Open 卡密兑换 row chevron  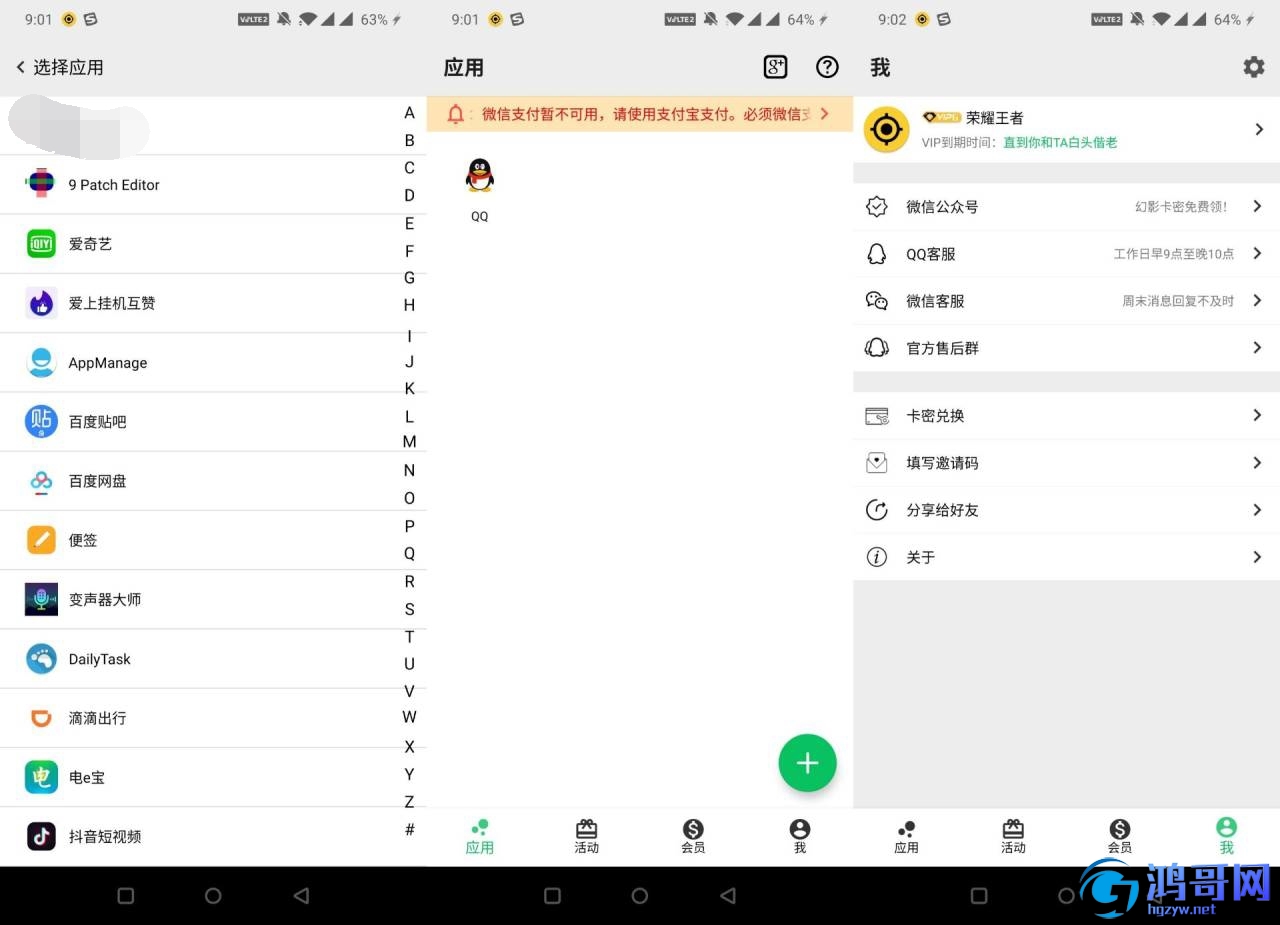click(x=1258, y=415)
